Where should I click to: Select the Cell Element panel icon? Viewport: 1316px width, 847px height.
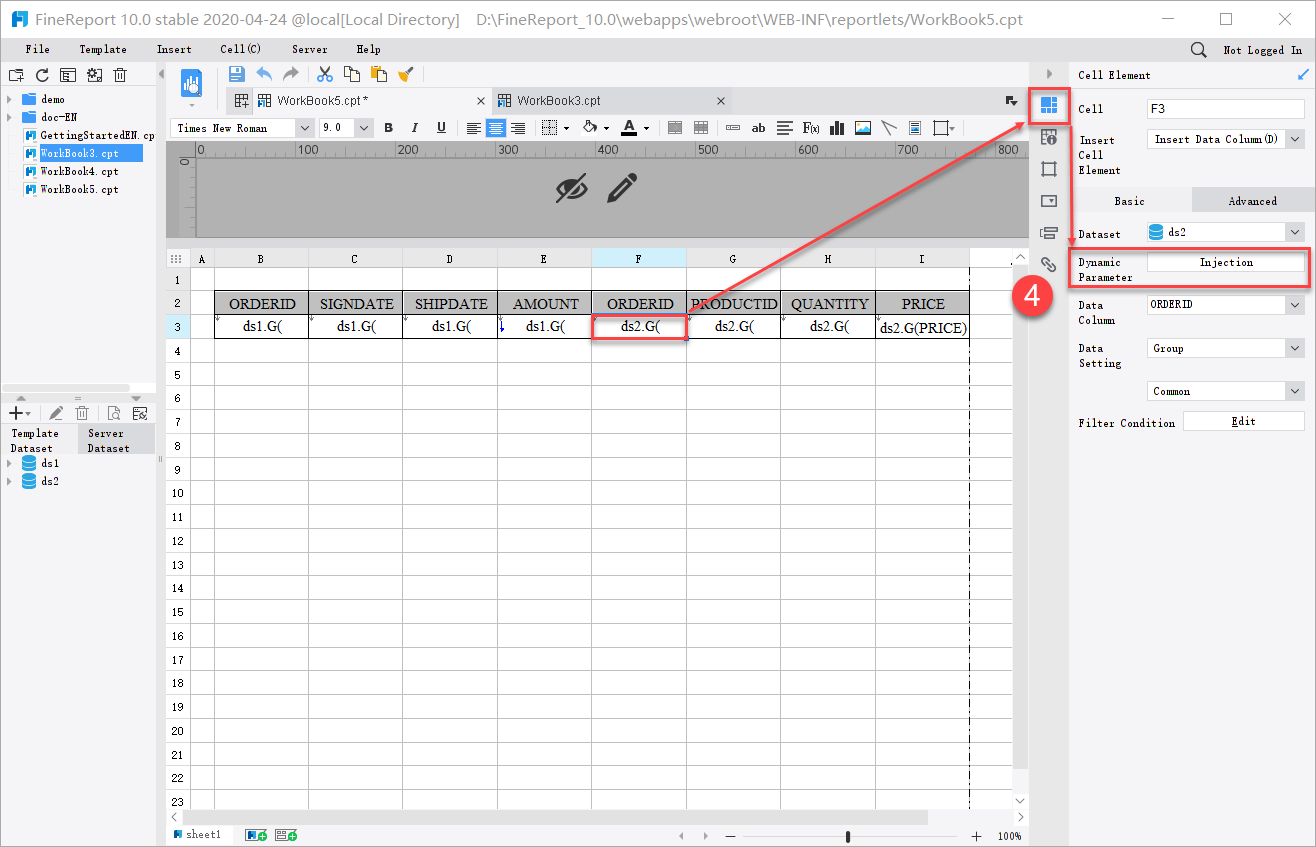click(1049, 106)
